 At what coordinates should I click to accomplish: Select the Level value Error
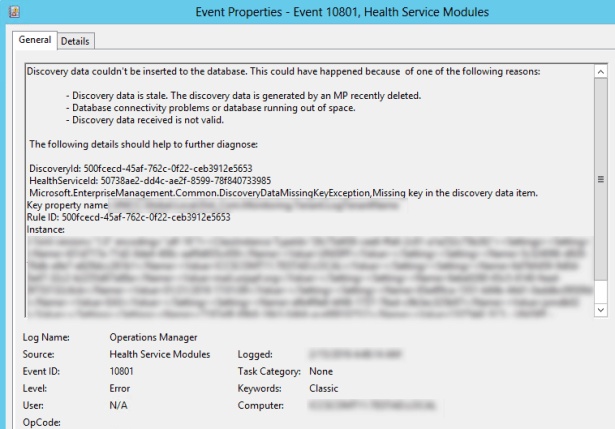pos(120,386)
